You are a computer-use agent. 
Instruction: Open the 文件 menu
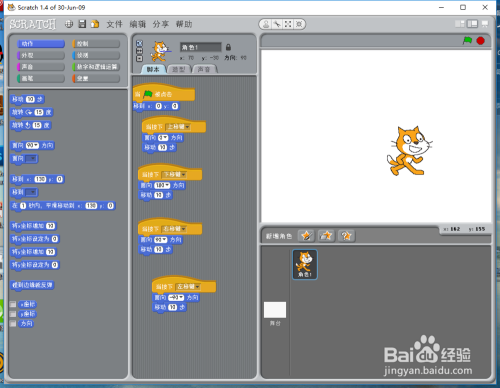(x=114, y=24)
